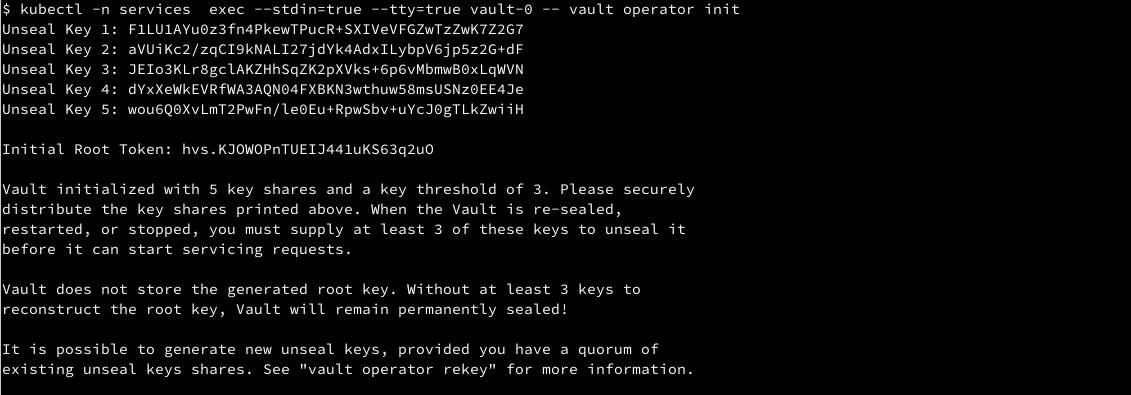Click the 'before it can start servicing requests' line
Image resolution: width=1131 pixels, height=395 pixels.
pos(177,249)
